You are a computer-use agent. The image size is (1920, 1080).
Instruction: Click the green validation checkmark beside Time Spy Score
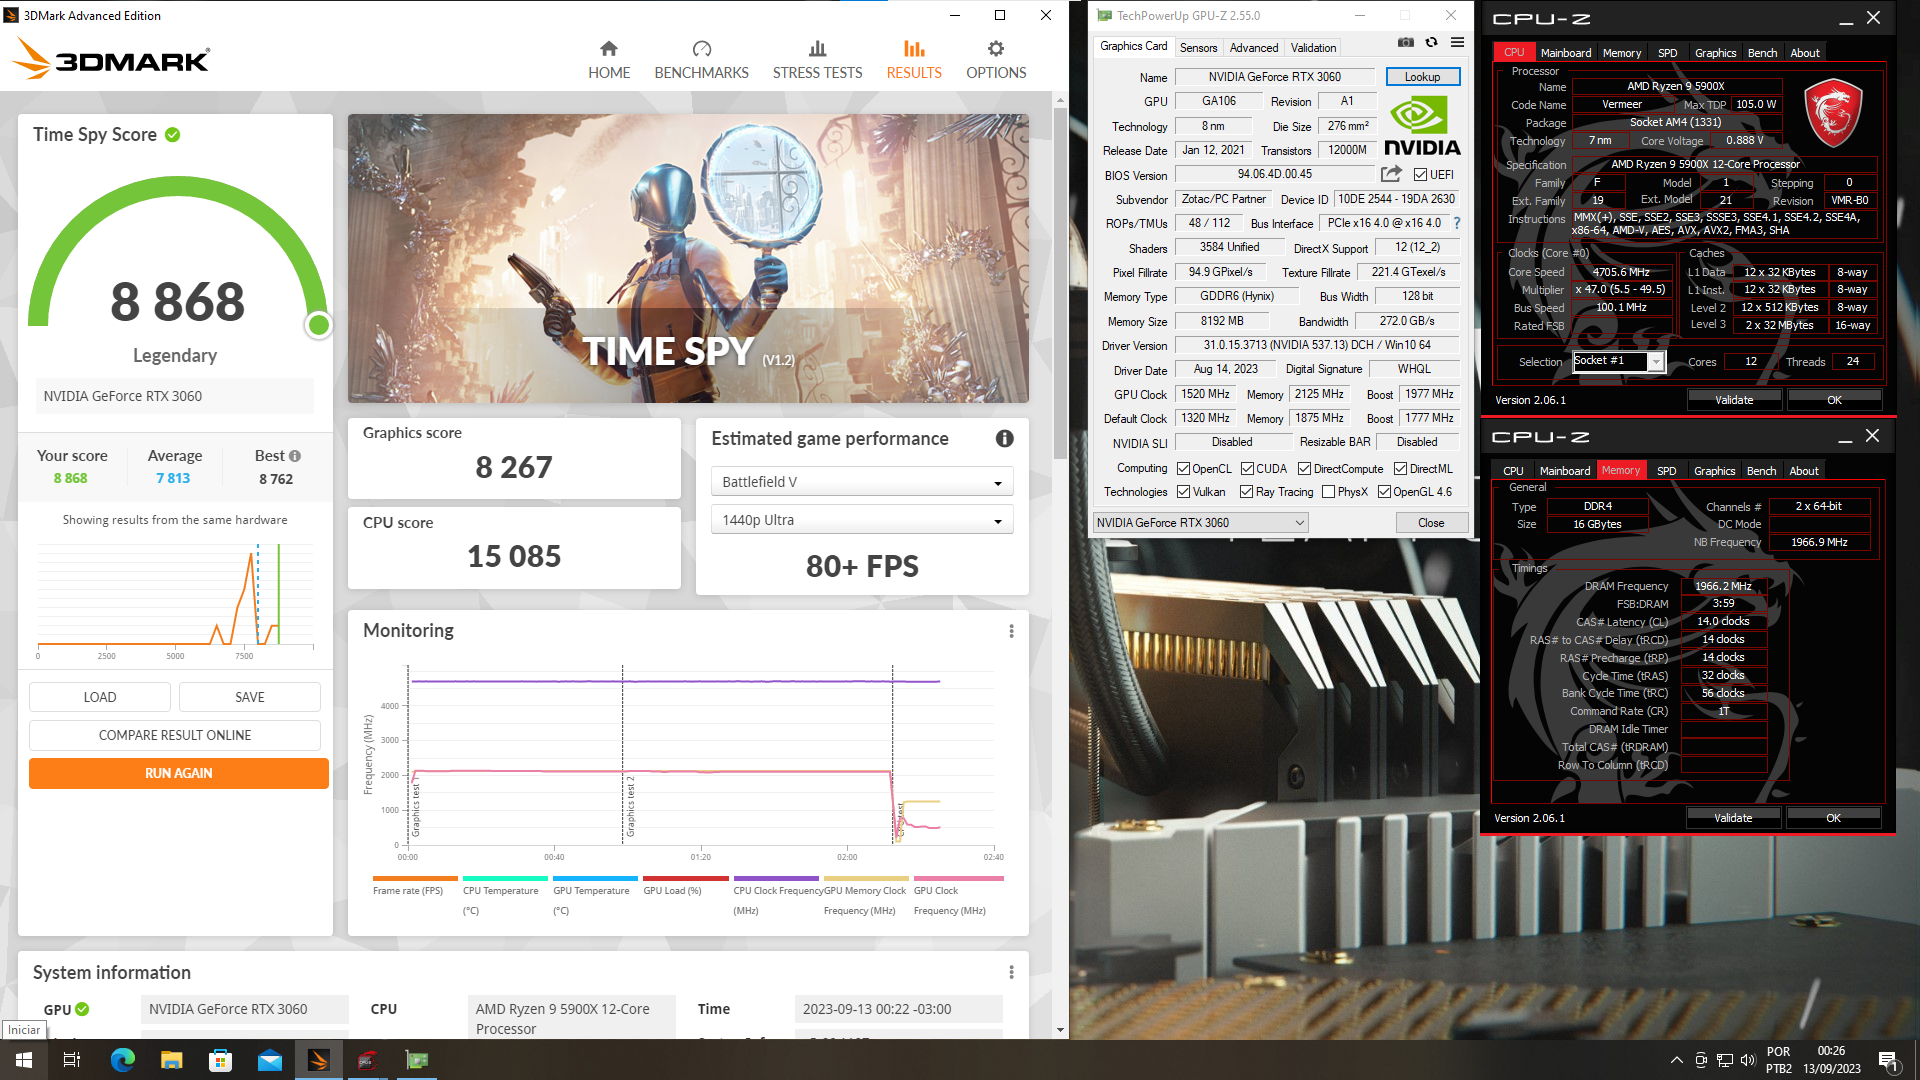(173, 135)
